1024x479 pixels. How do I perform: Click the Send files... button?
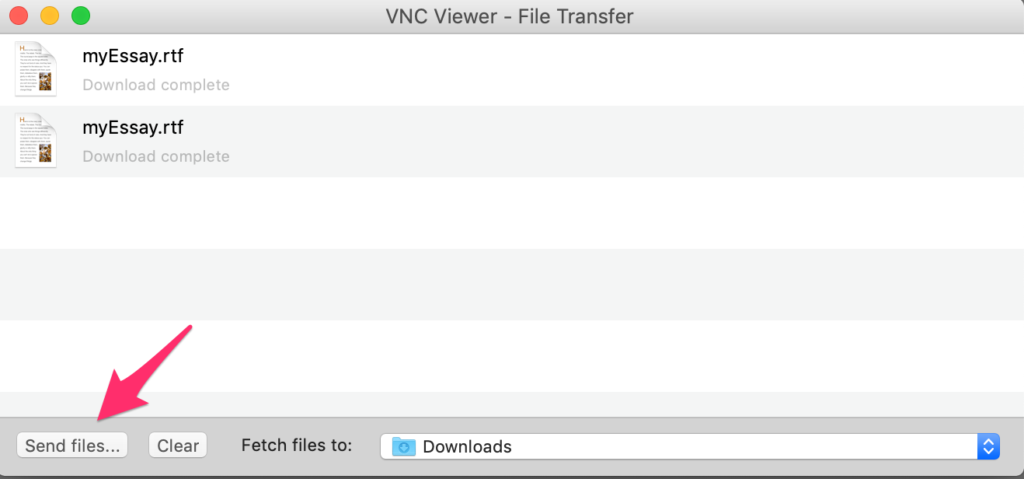tap(72, 446)
